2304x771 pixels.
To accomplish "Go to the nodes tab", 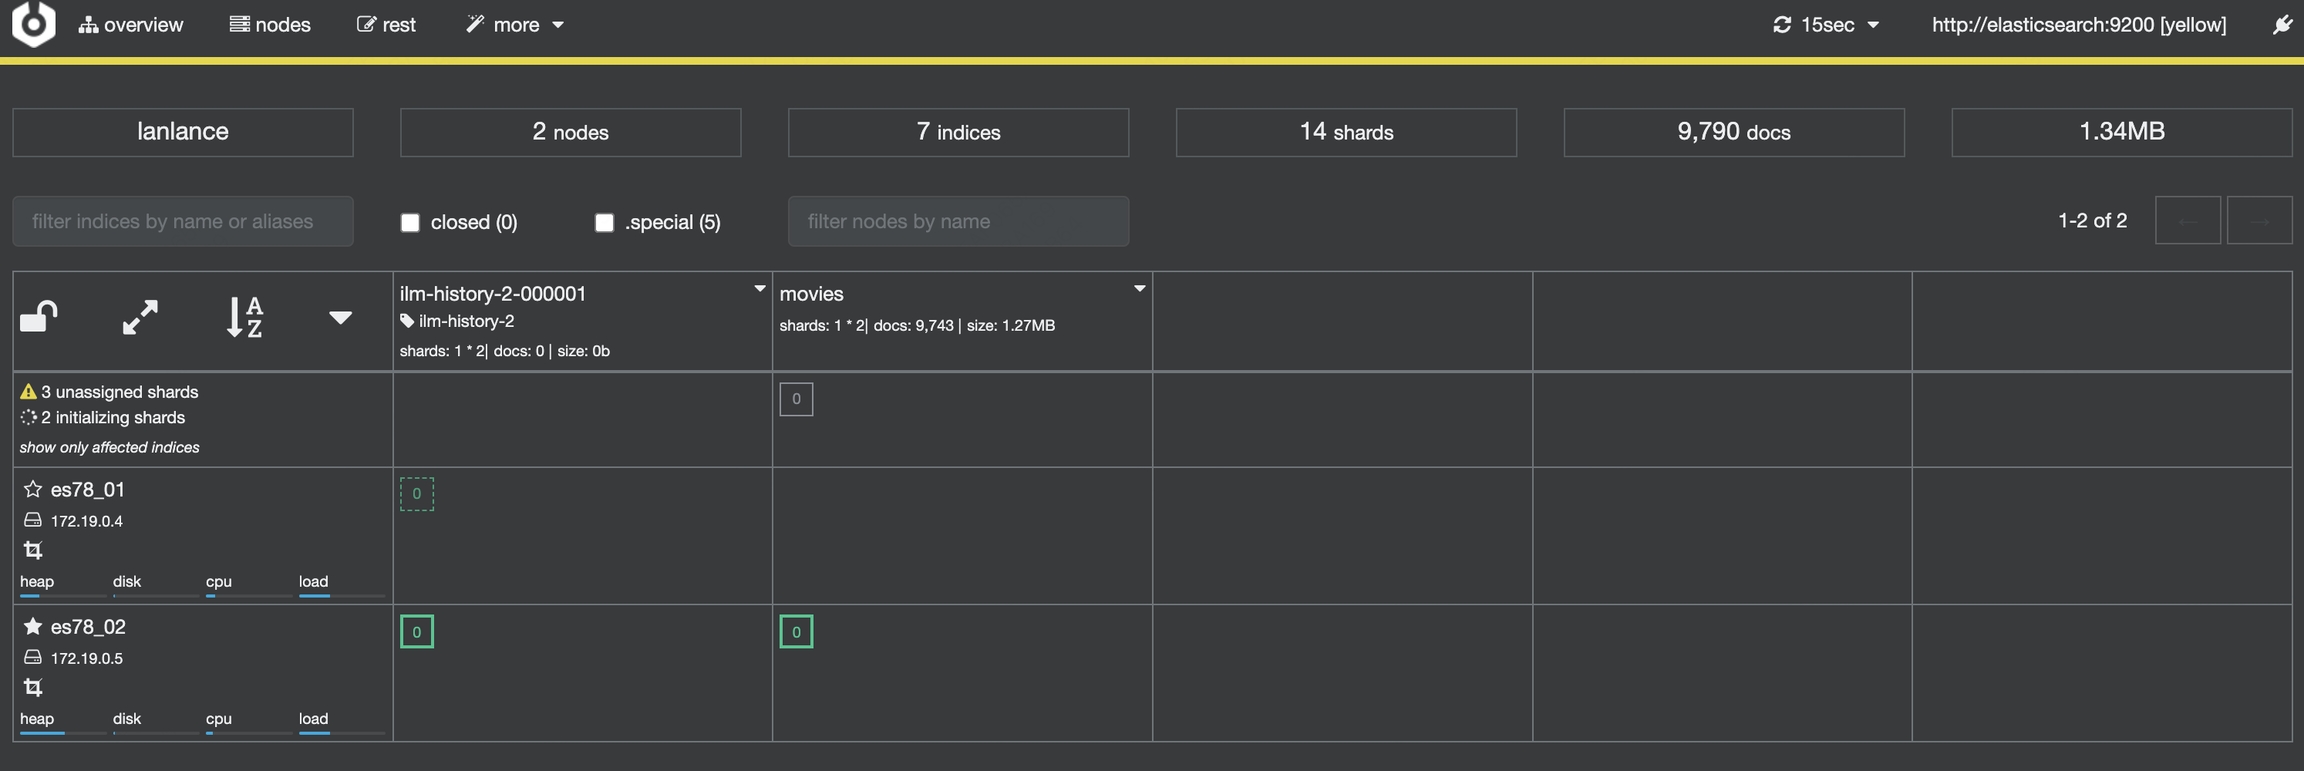I will [x=270, y=25].
